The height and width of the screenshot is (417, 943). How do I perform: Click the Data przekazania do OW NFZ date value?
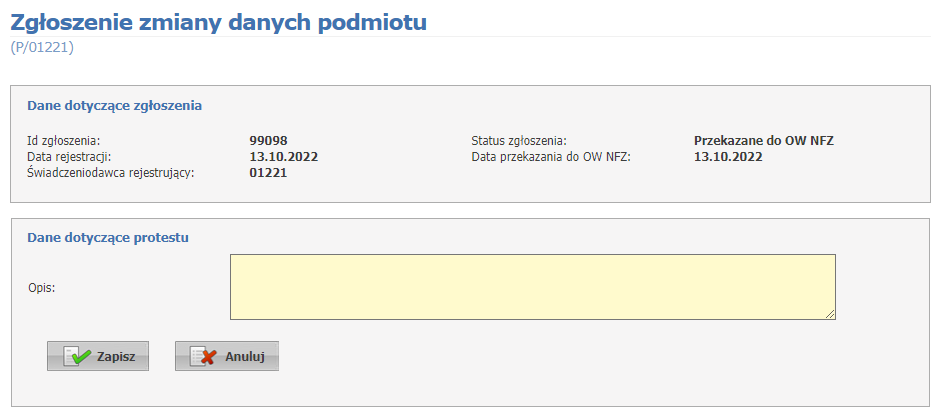pos(728,158)
